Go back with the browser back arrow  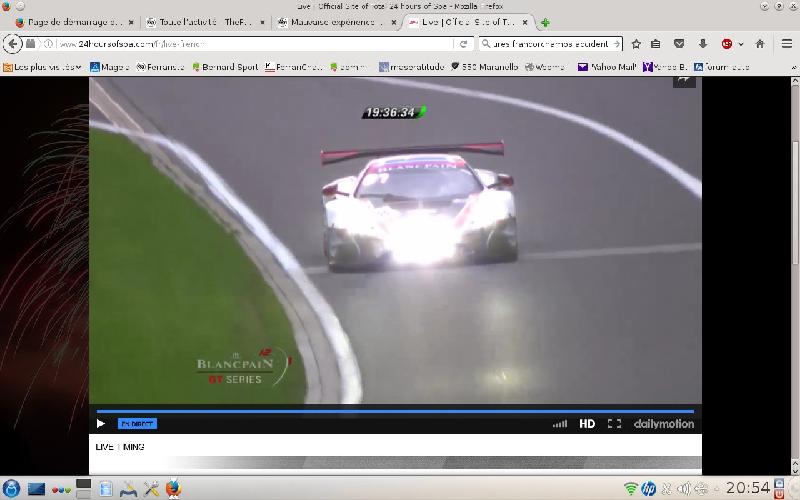[12, 44]
